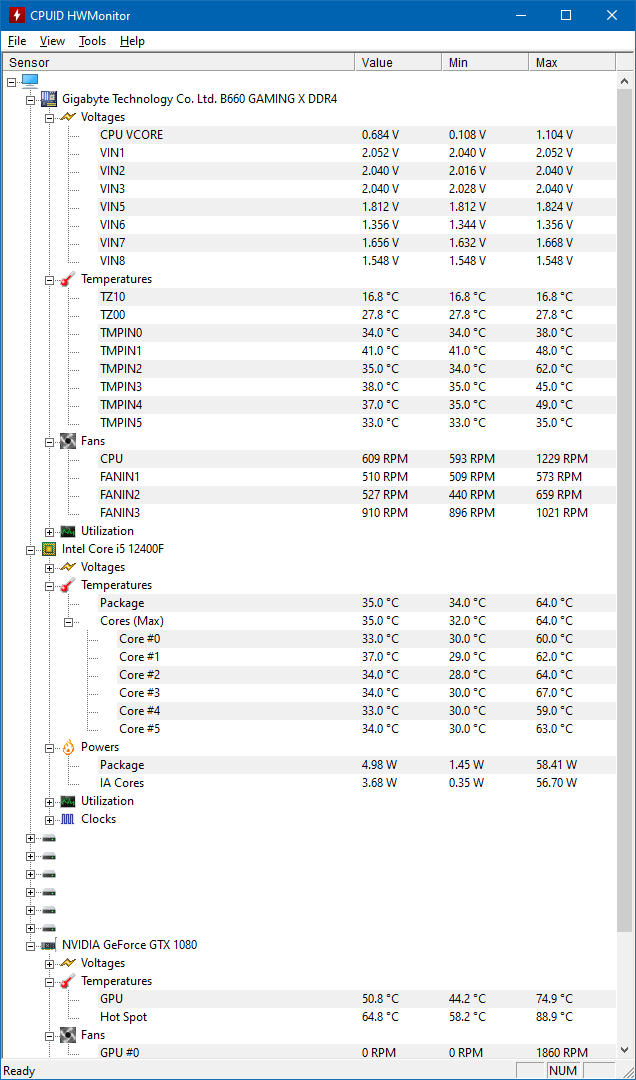Collapse the Cores (Max) tree node

[x=68, y=621]
